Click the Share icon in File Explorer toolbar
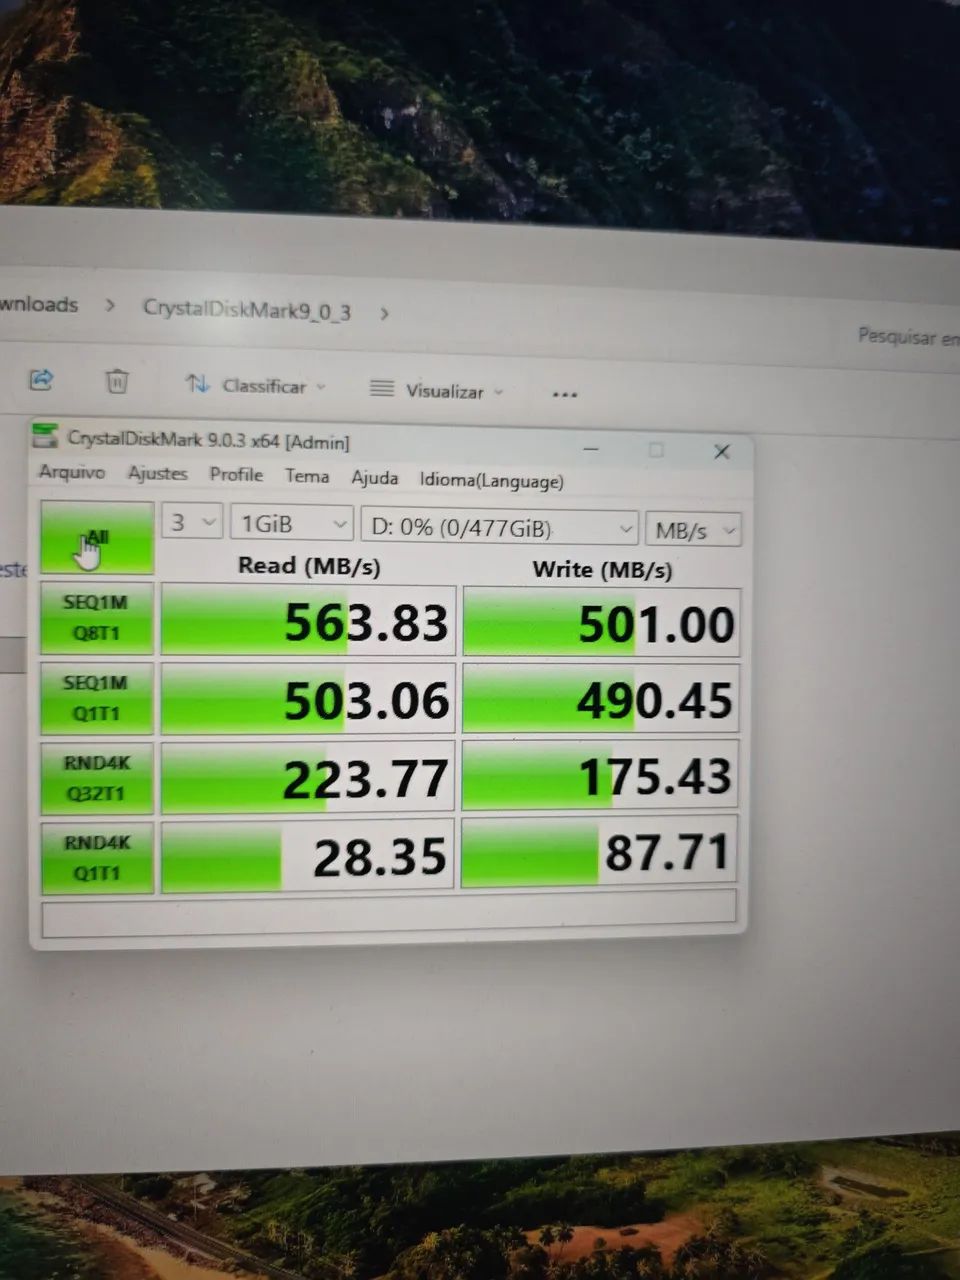Viewport: 960px width, 1280px height. tap(41, 380)
